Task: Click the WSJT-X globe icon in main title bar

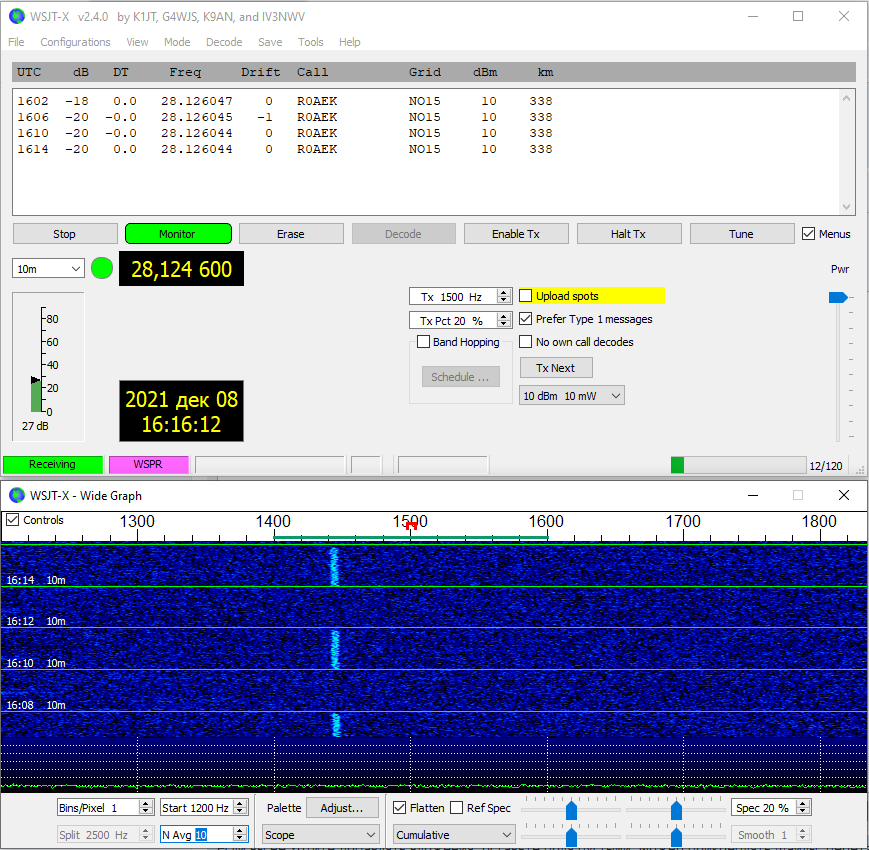Action: 17,16
